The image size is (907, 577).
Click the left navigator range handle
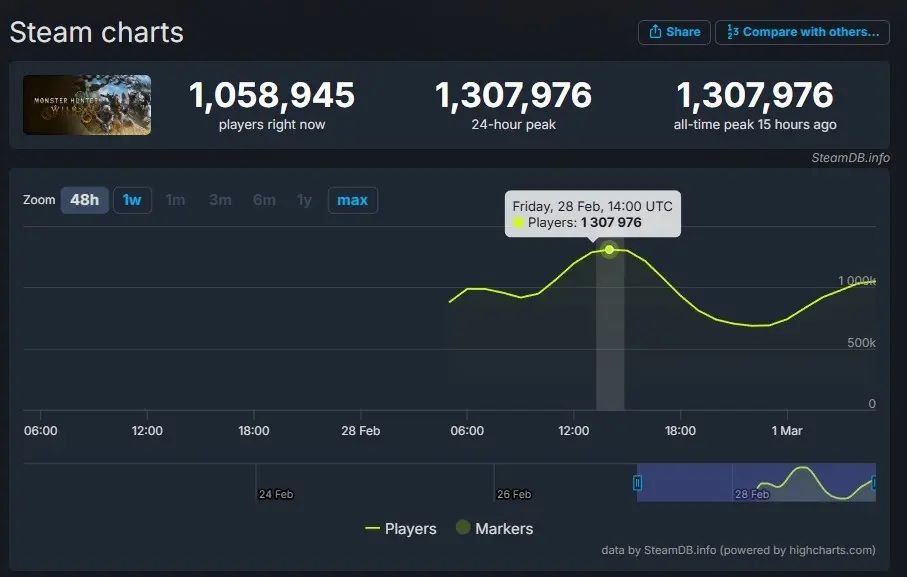coord(637,483)
